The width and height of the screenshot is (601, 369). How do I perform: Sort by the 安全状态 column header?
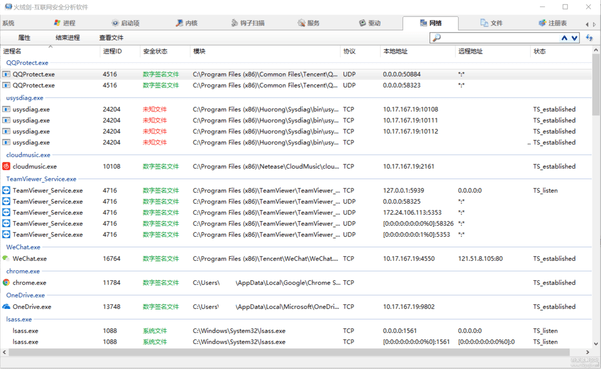(x=155, y=51)
